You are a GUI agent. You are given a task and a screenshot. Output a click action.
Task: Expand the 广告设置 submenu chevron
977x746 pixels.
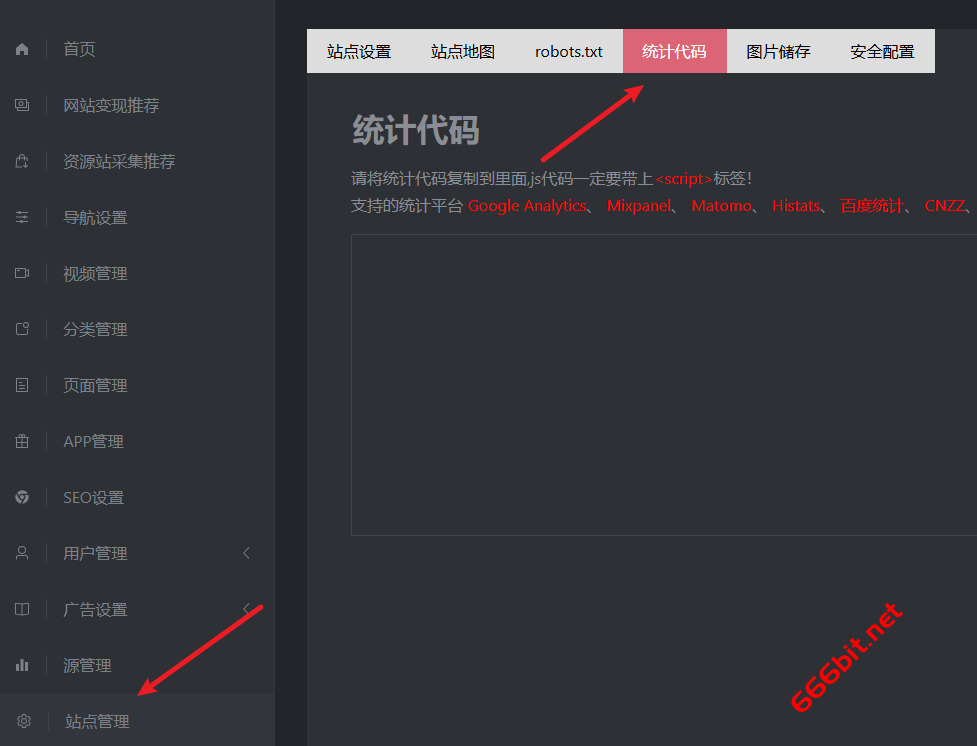tap(246, 608)
